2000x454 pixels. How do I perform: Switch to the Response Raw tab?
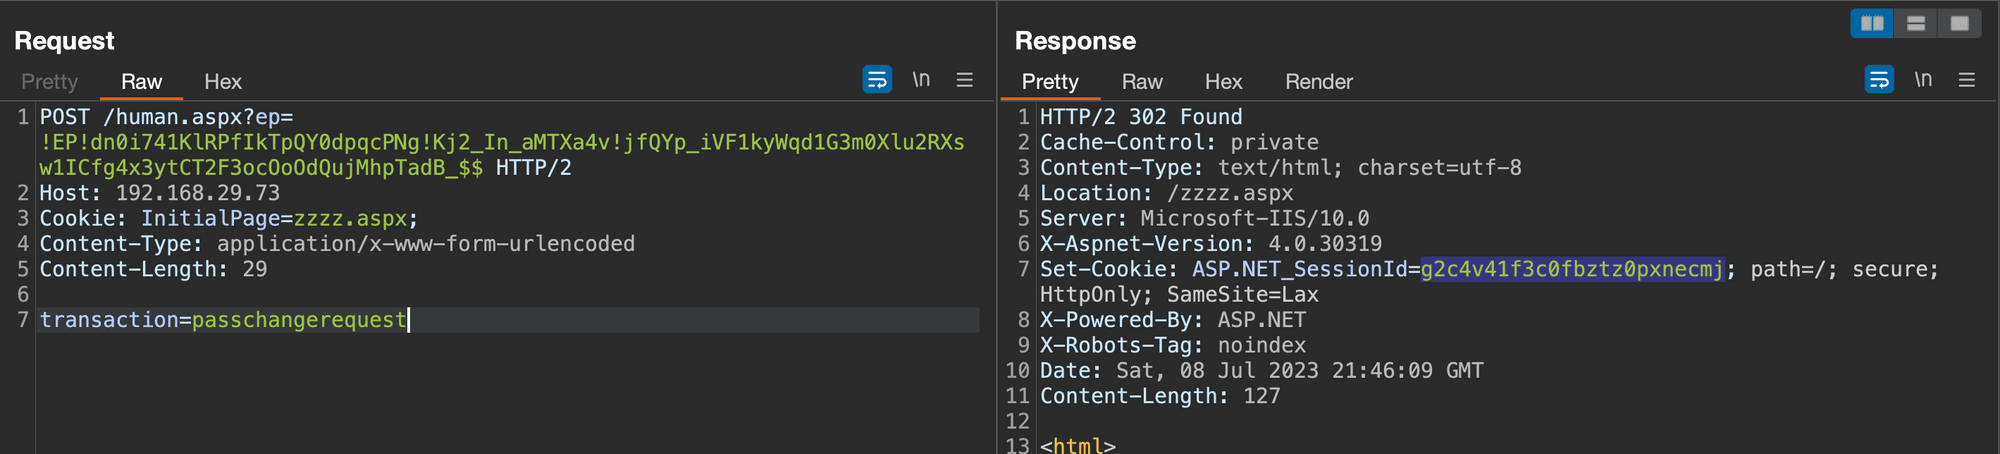click(1142, 82)
